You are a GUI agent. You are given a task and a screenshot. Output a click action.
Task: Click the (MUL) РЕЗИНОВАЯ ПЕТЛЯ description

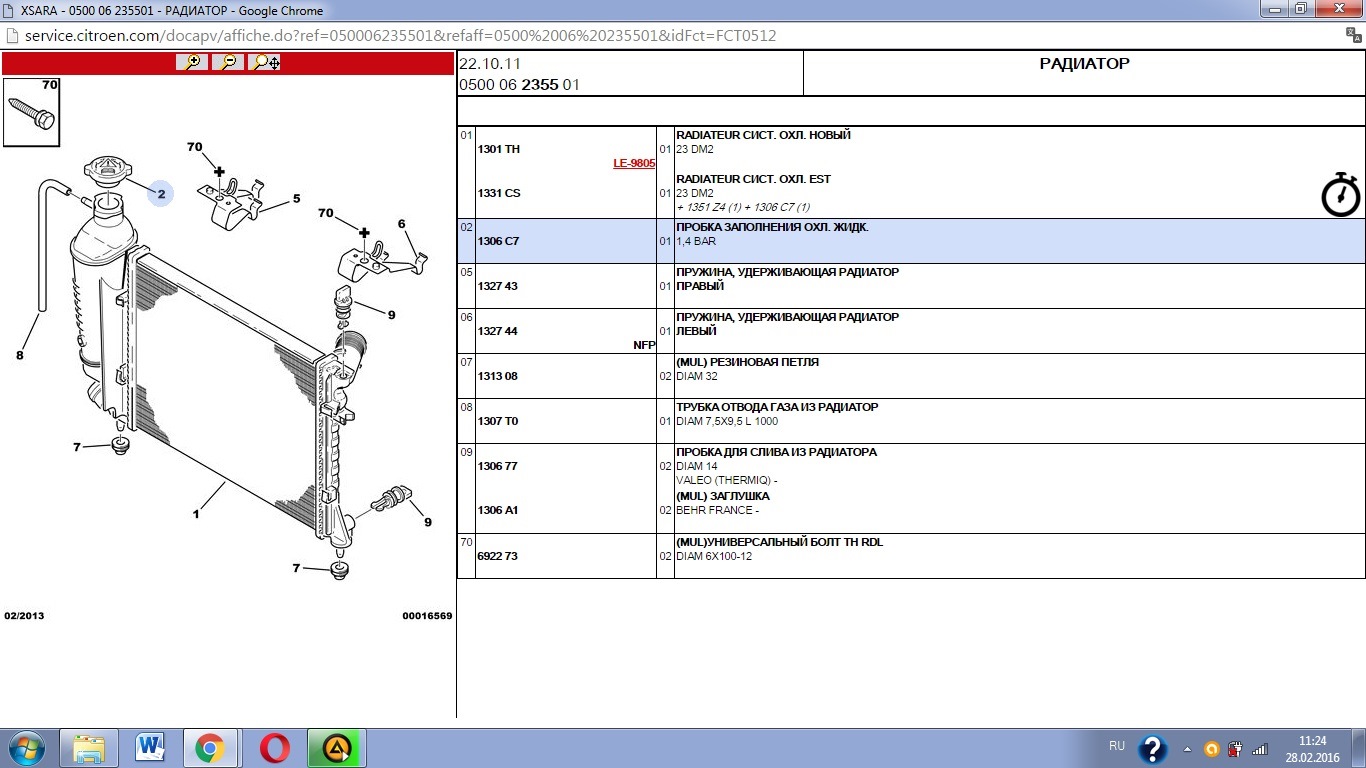(747, 362)
